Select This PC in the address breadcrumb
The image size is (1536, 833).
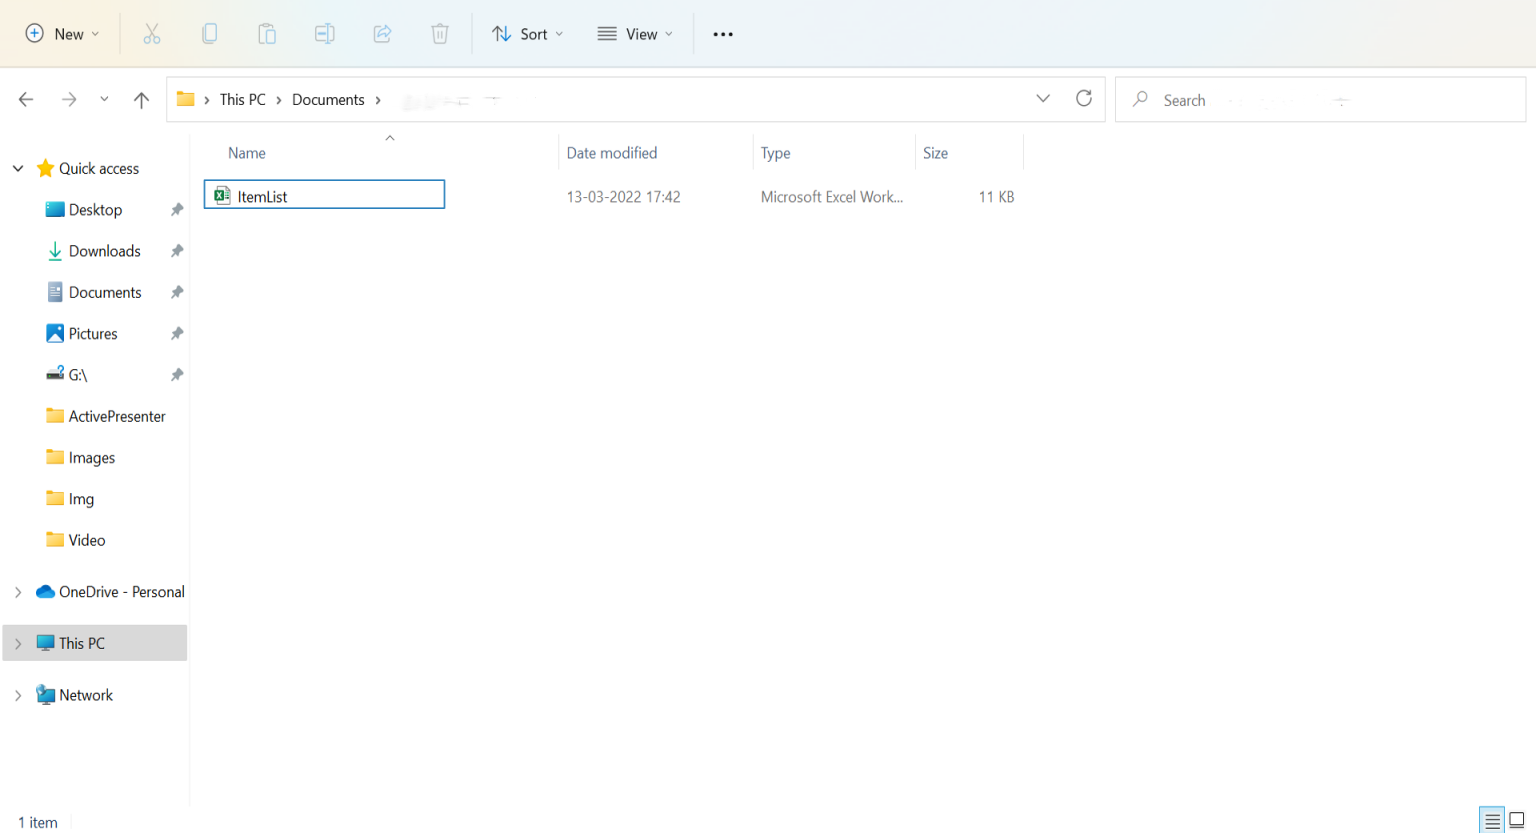point(243,100)
